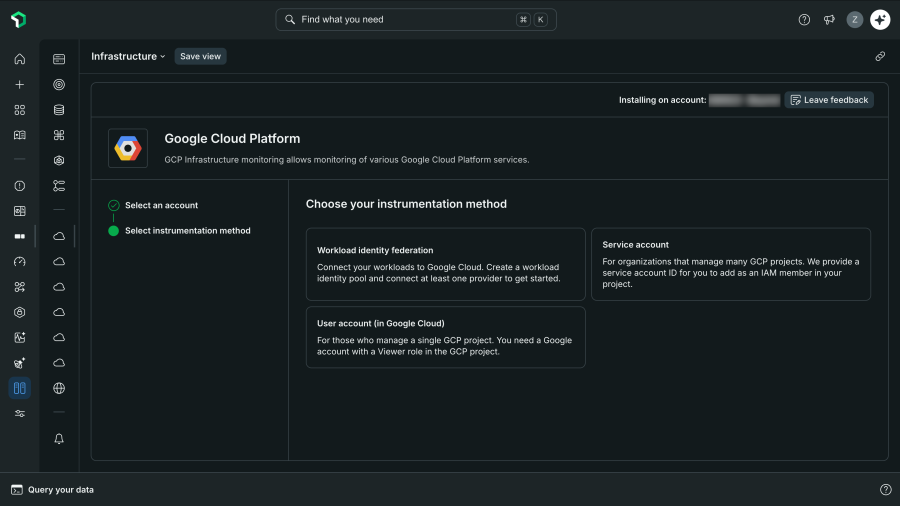Click the globe icon in secondary sidebar
The height and width of the screenshot is (506, 900).
tap(59, 388)
